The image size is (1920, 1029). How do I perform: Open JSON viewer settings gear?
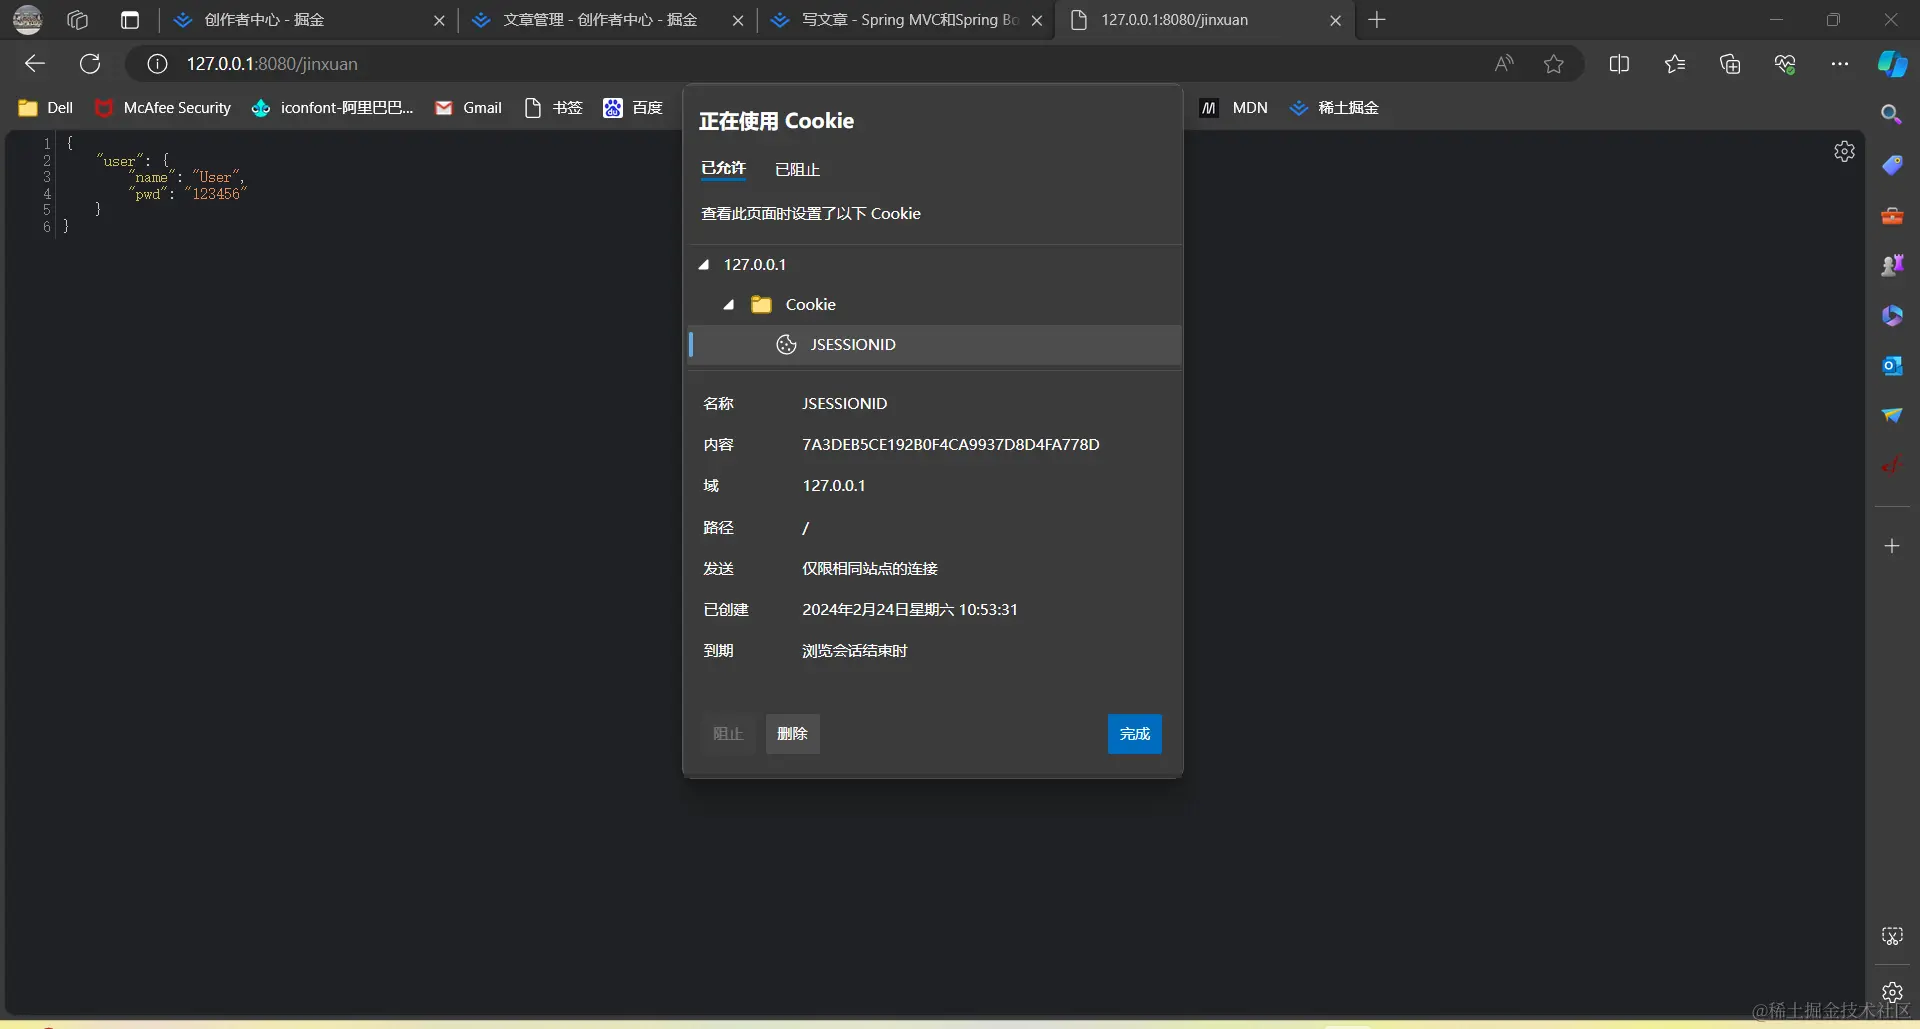pyautogui.click(x=1845, y=151)
